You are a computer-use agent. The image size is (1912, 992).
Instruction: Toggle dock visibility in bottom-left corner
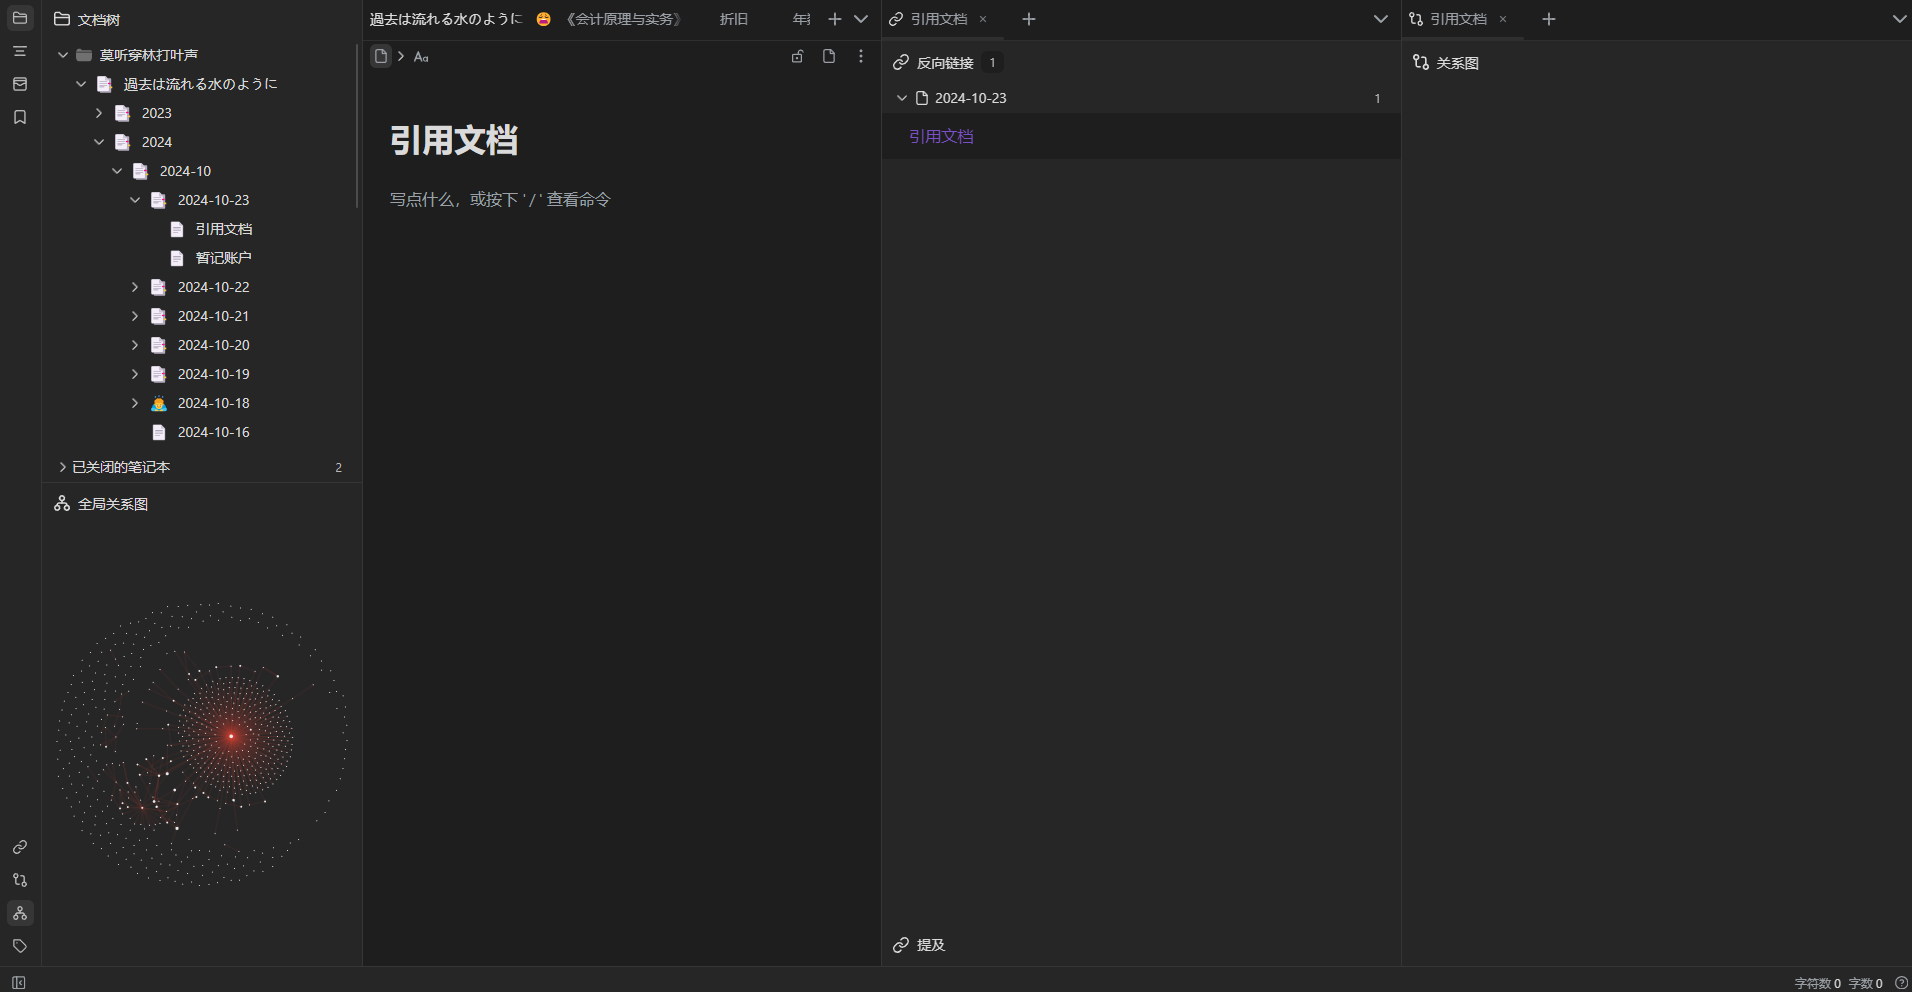click(x=19, y=983)
